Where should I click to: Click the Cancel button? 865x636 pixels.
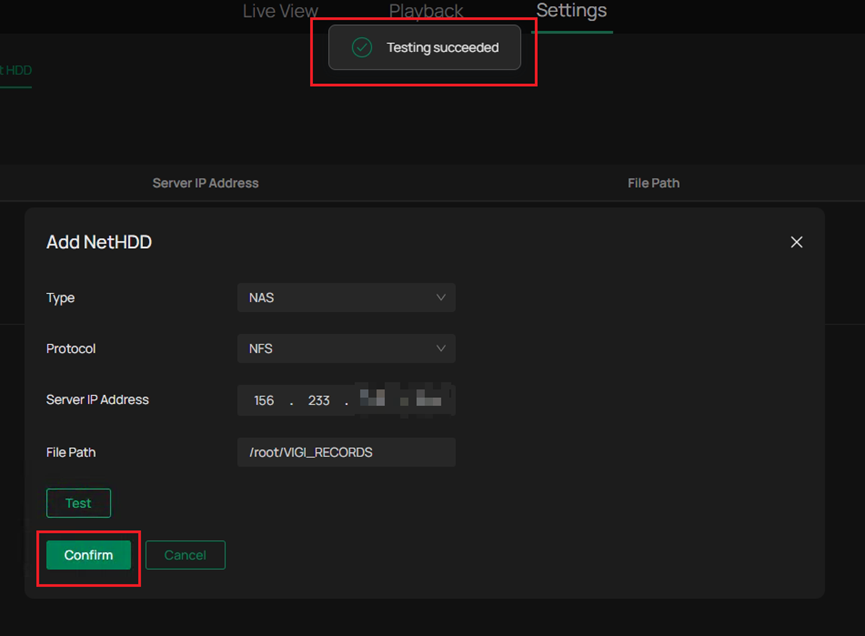pos(185,555)
